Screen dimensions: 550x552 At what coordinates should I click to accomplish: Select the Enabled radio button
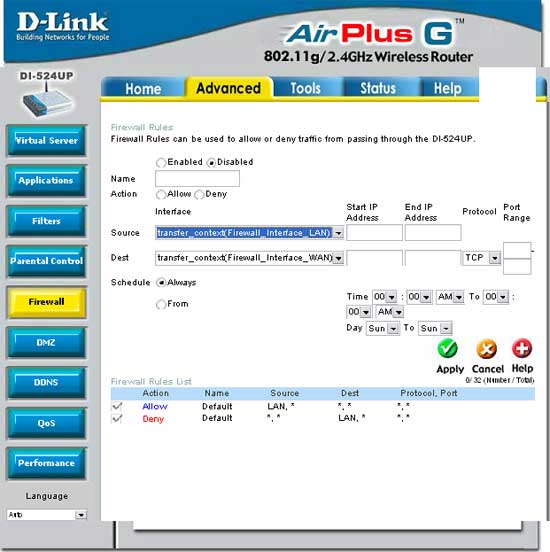(161, 162)
